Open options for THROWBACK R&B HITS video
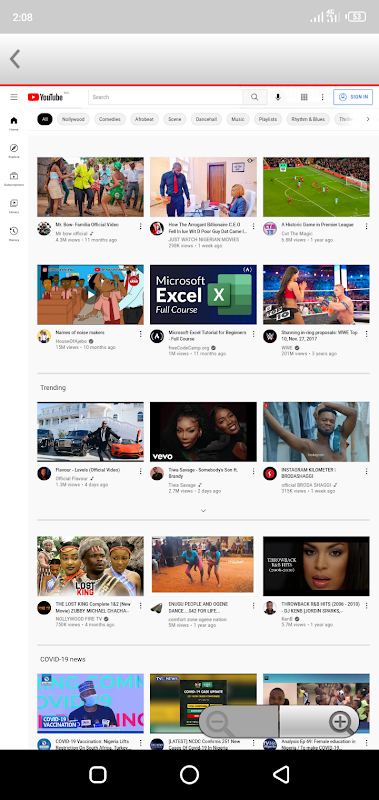The image size is (379, 800). coord(366,605)
